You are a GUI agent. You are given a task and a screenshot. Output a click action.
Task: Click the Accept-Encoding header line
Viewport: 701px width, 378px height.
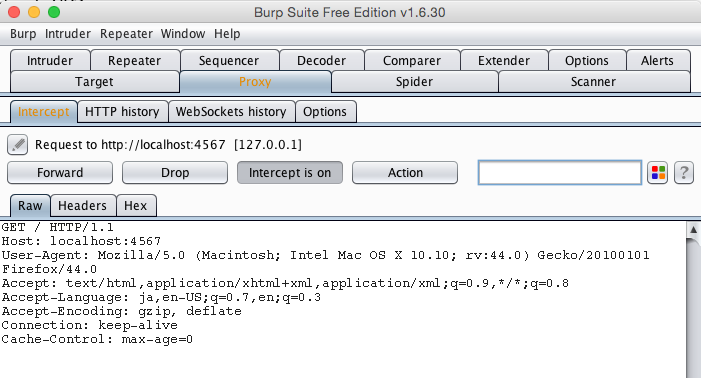coord(122,311)
